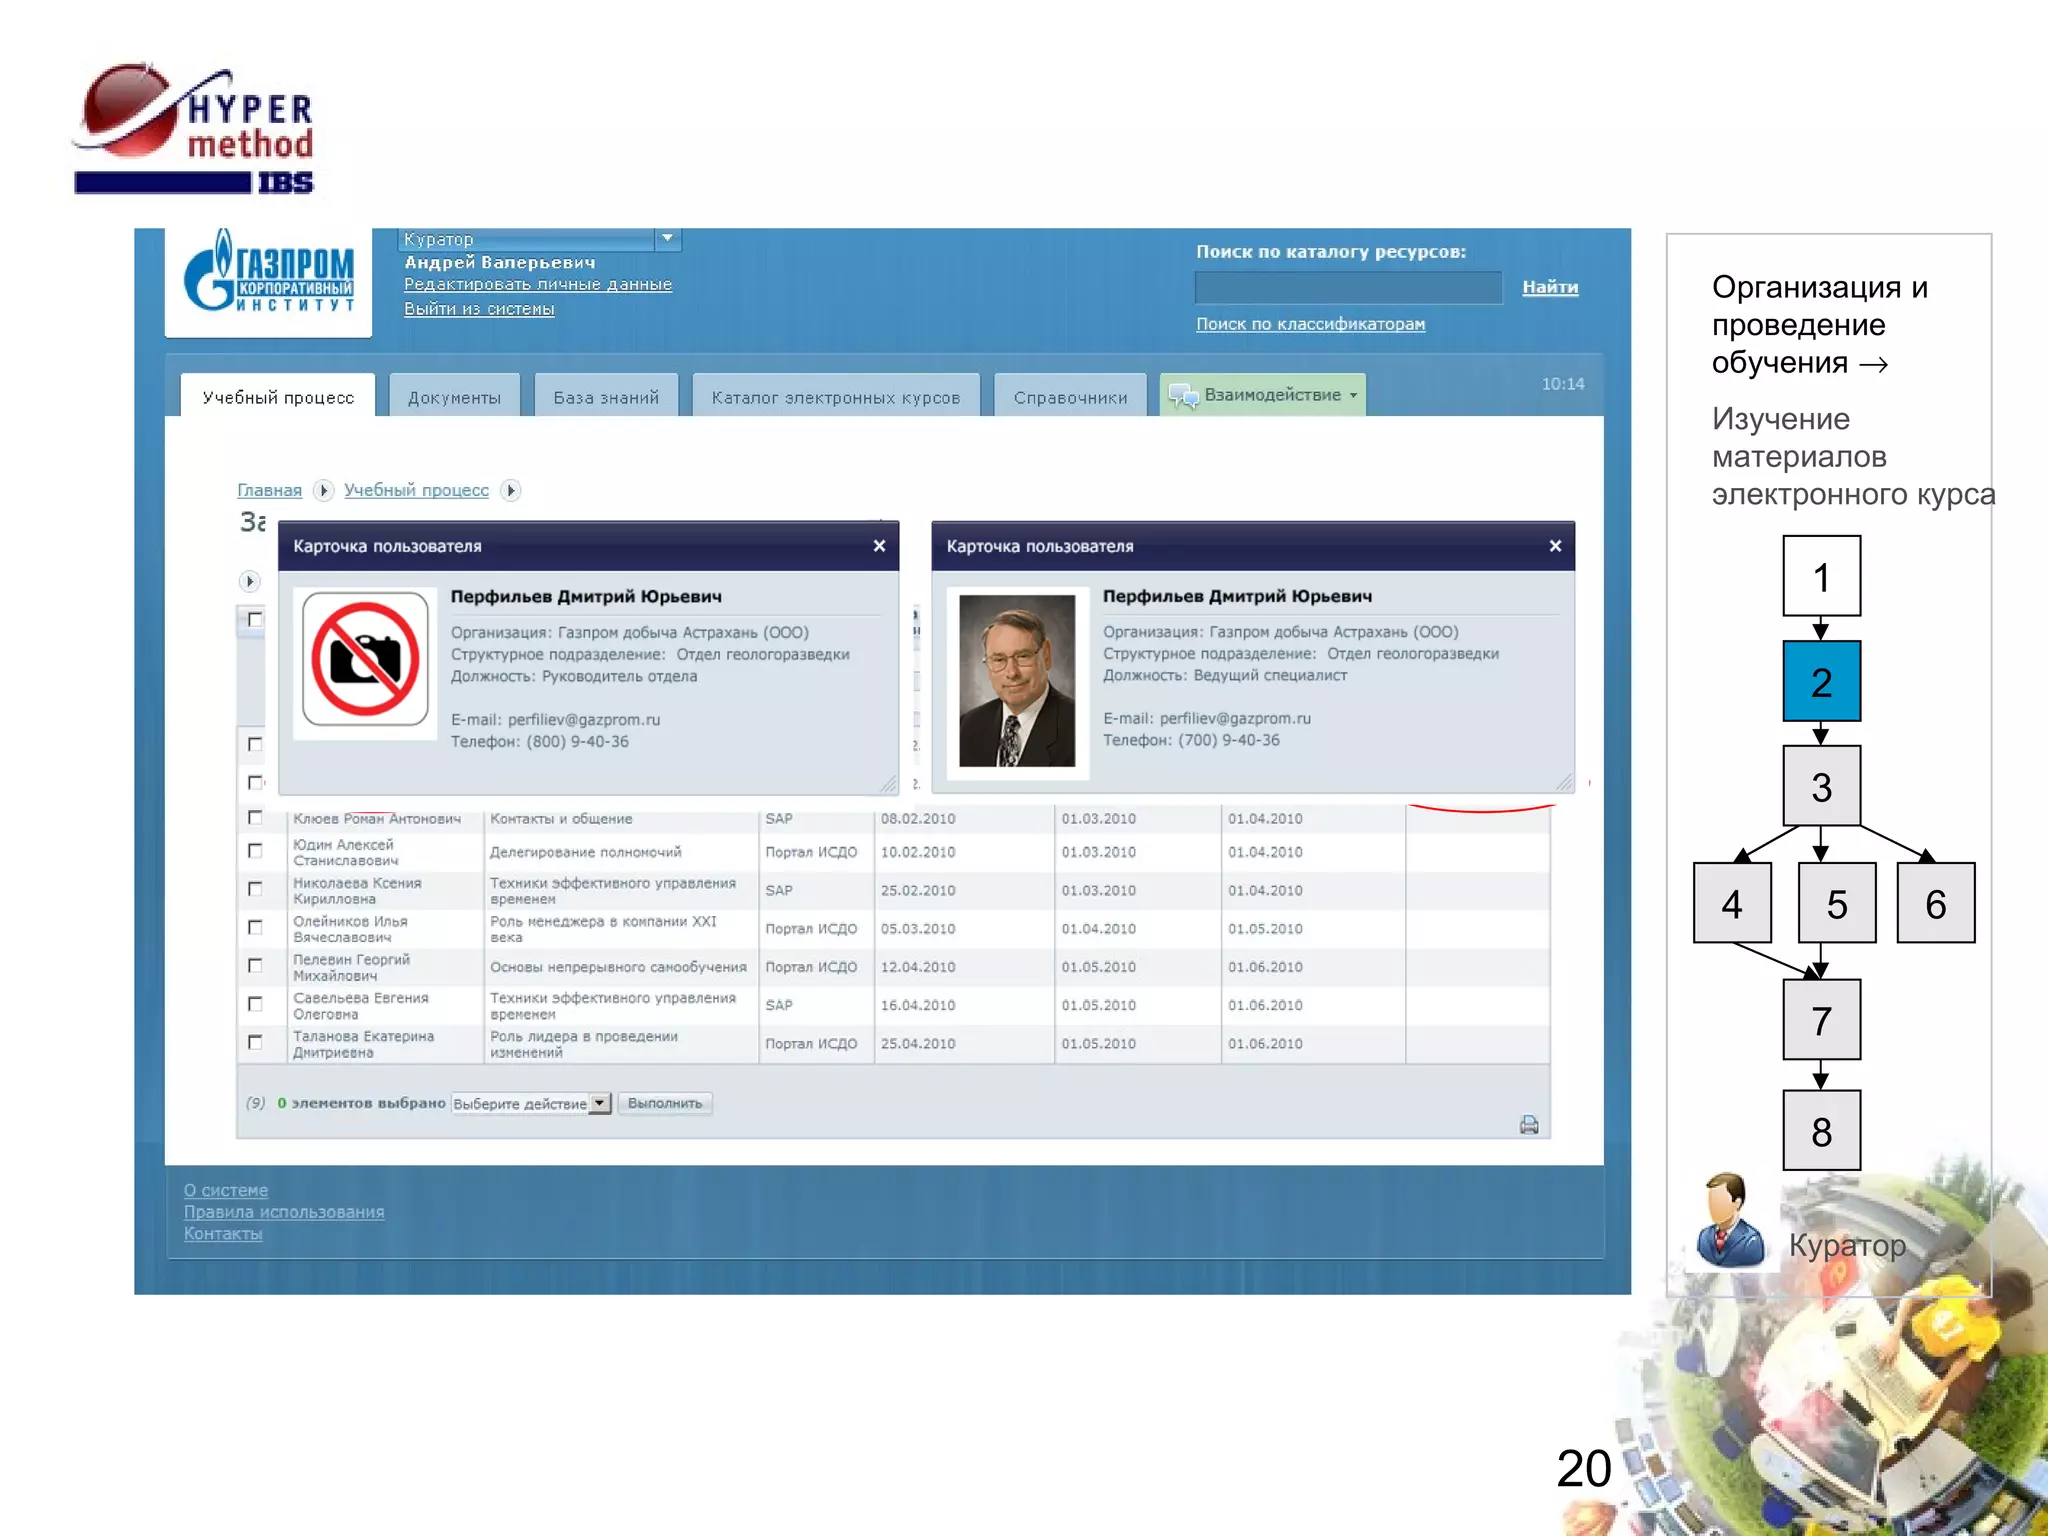The width and height of the screenshot is (2048, 1536).
Task: Open the Каталог электронных курсов tab
Action: coord(835,397)
